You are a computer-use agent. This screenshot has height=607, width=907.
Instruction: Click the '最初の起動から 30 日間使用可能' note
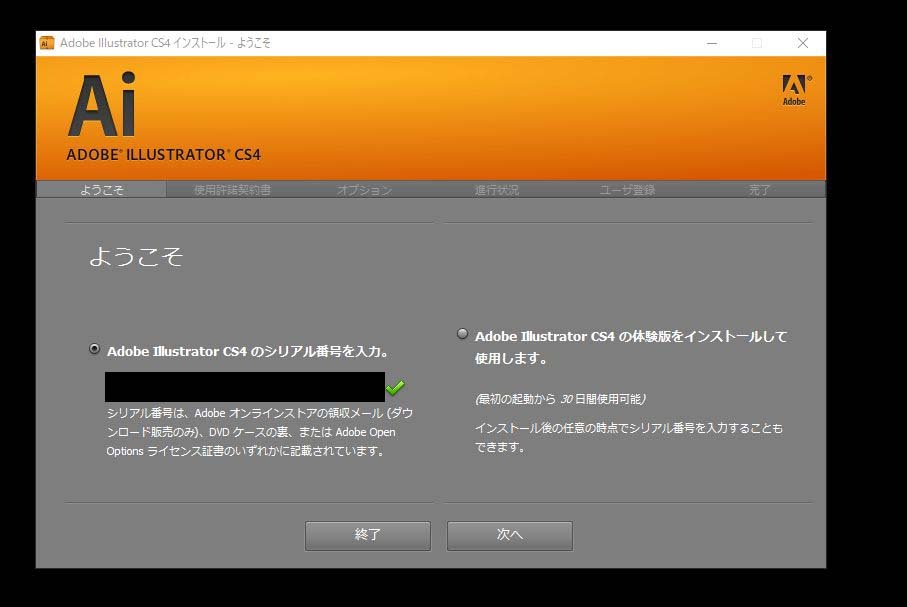tap(561, 399)
